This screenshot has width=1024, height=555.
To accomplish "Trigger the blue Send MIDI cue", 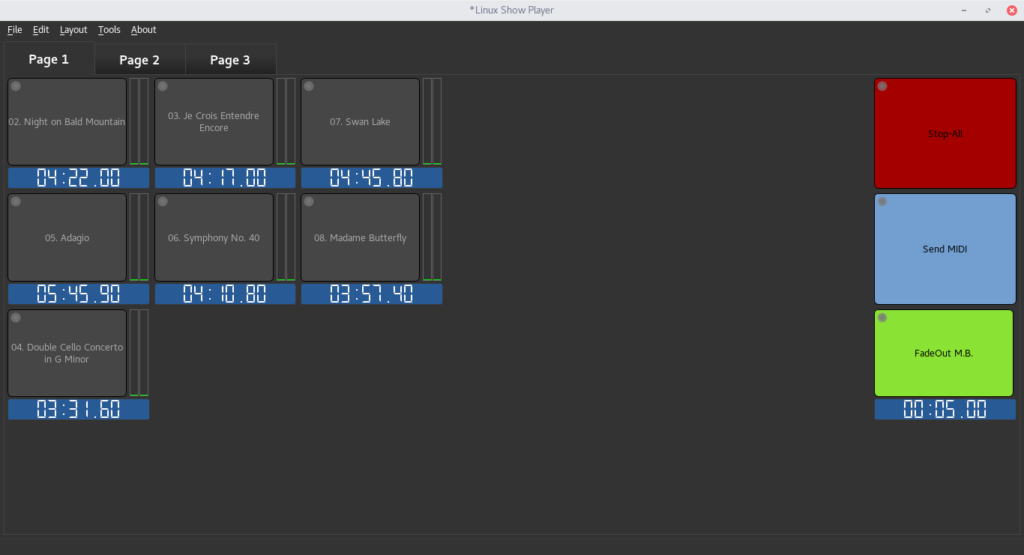I will point(944,249).
